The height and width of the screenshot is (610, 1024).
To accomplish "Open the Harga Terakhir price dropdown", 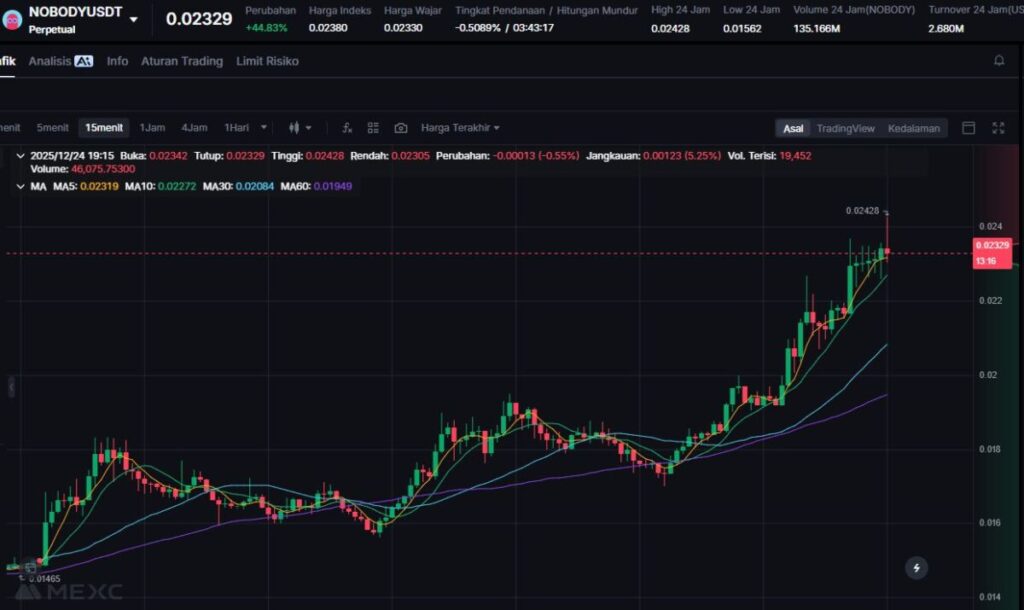I will pyautogui.click(x=460, y=128).
